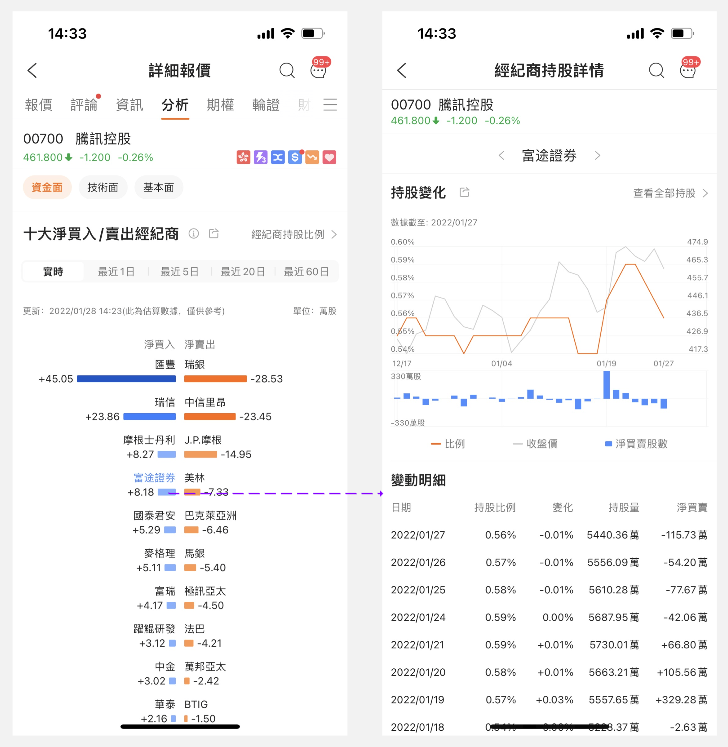Tap the J.P.摩根 broker name
This screenshot has height=747, width=728.
[x=203, y=440]
